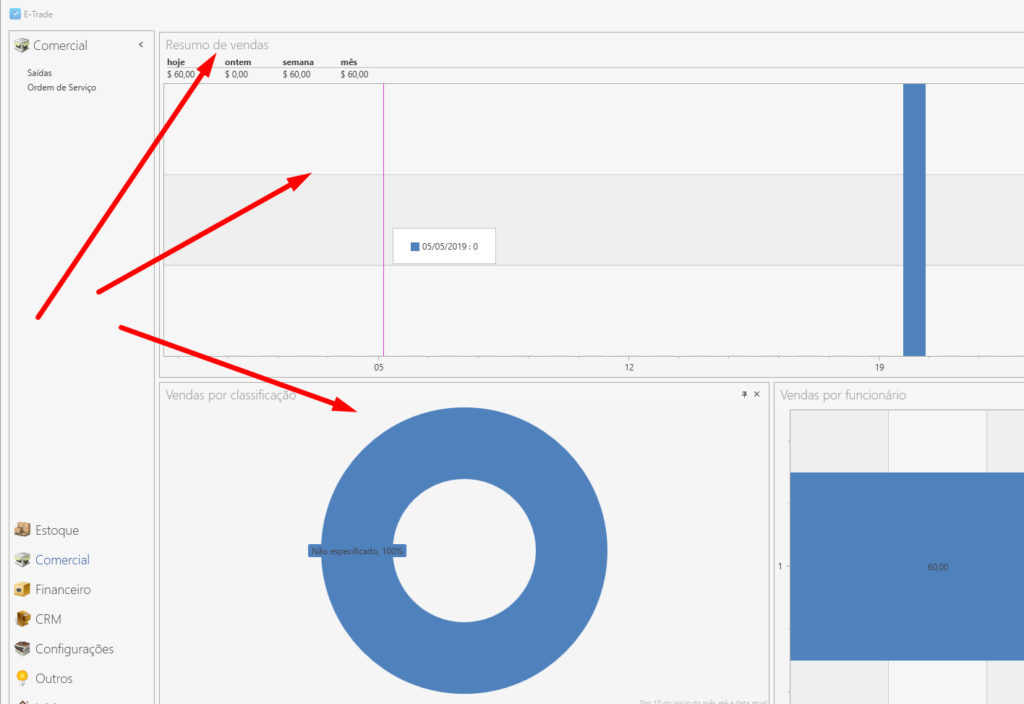Open the Estoque module icon
This screenshot has width=1024, height=704.
coord(22,530)
